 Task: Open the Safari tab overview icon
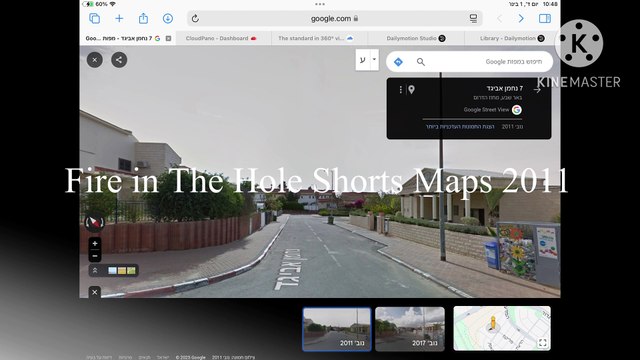(94, 18)
